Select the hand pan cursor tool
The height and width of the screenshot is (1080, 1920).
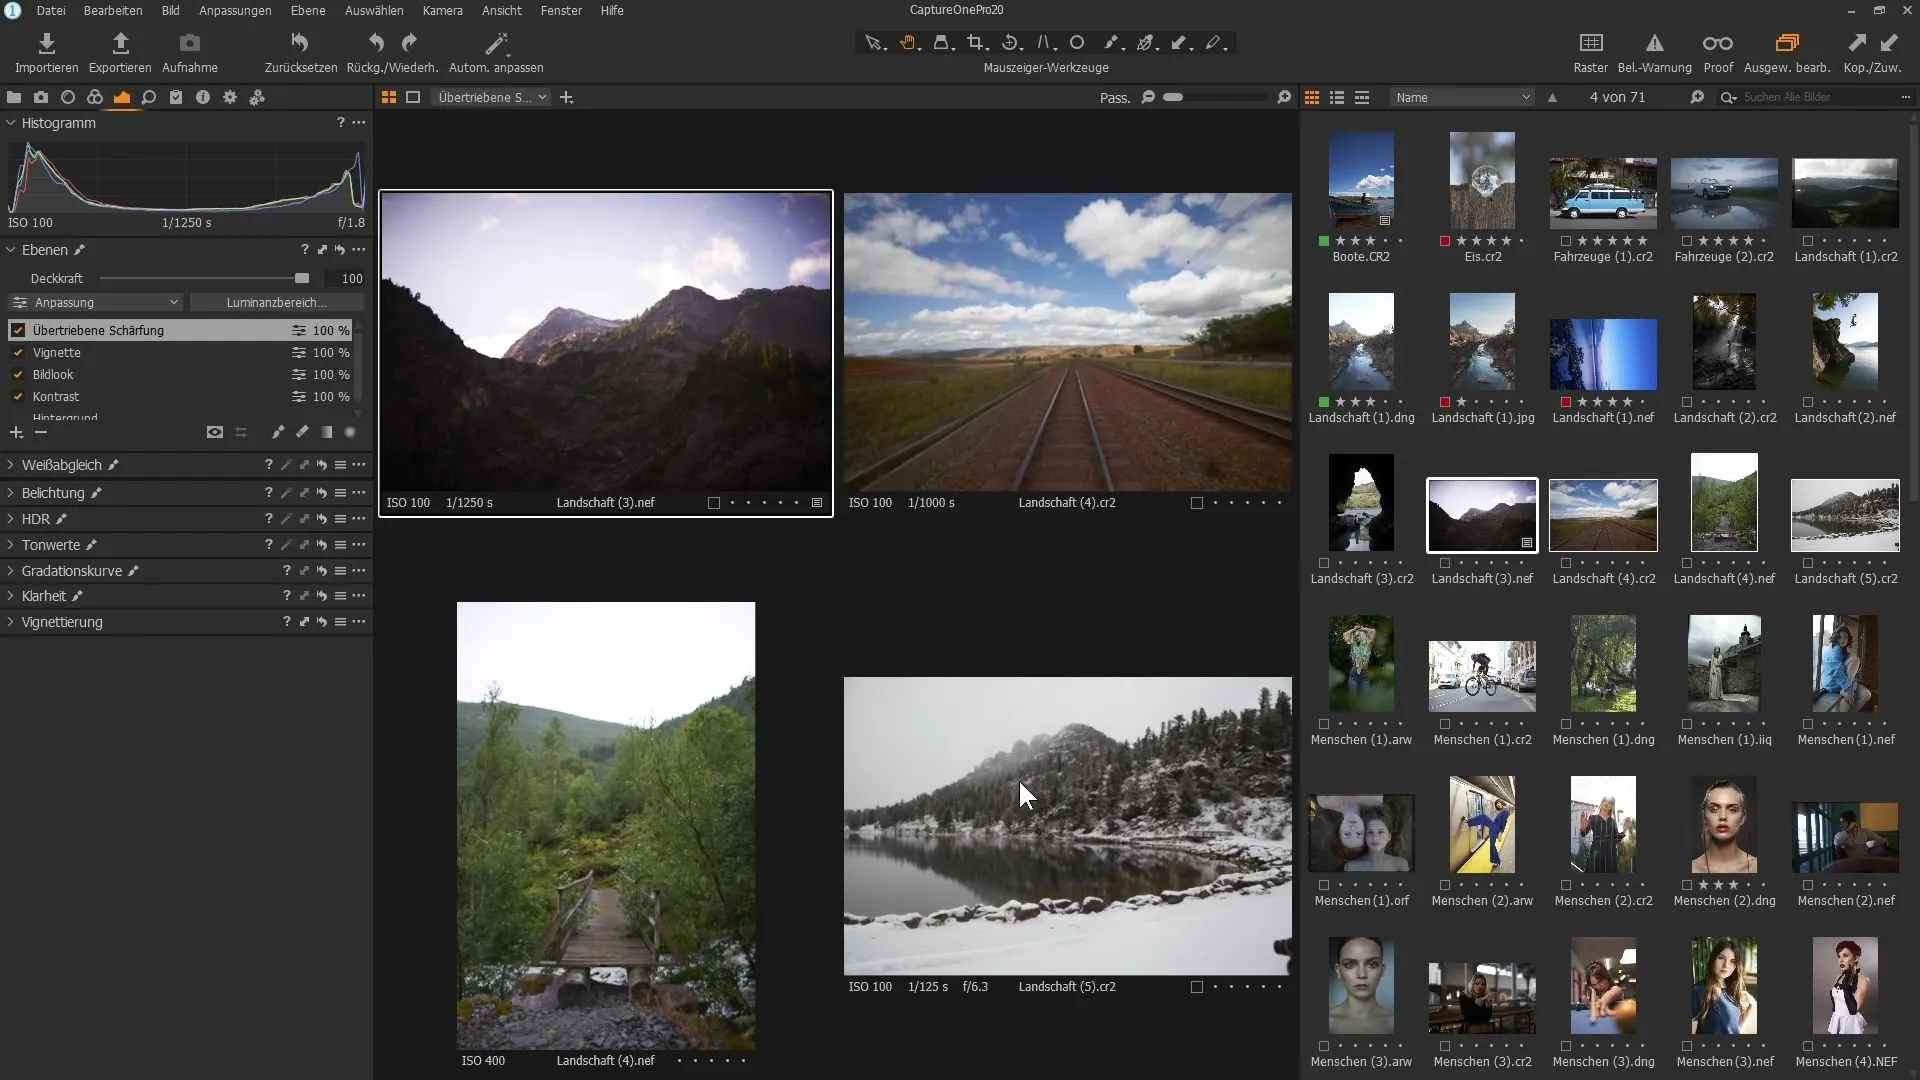pos(909,43)
